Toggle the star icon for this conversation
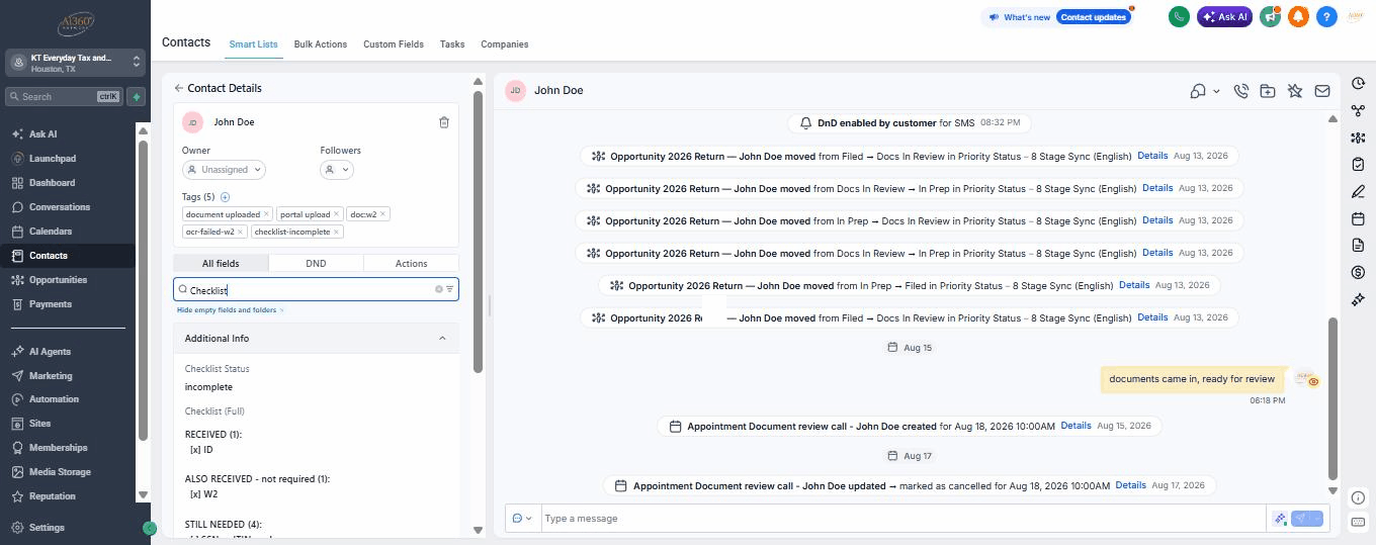 click(x=1295, y=91)
